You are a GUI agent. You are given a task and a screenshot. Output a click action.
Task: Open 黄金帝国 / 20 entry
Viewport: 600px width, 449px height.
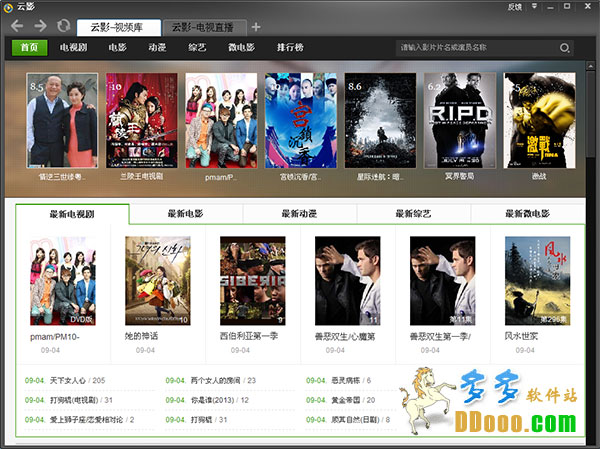(x=353, y=400)
